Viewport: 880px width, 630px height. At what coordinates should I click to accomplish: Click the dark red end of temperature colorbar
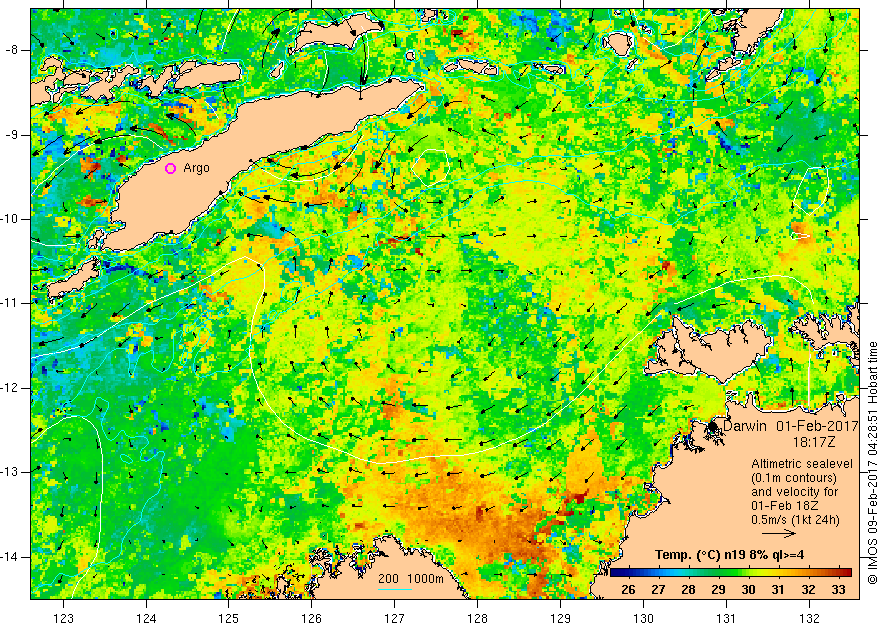pos(848,573)
